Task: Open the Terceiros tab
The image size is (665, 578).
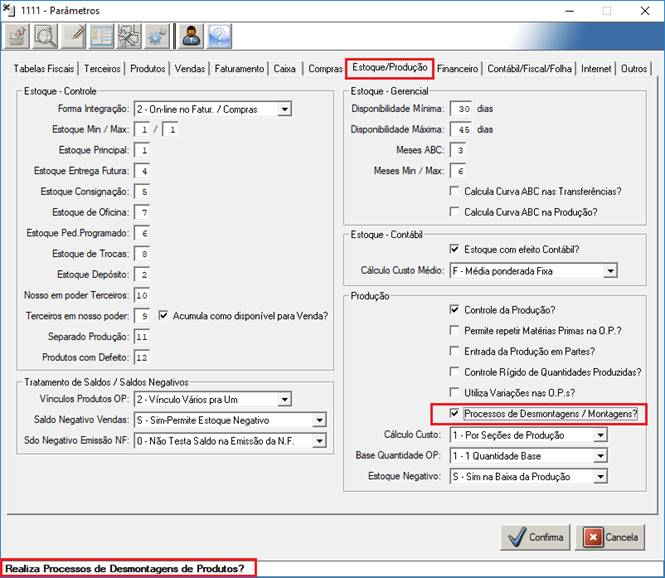Action: (102, 69)
